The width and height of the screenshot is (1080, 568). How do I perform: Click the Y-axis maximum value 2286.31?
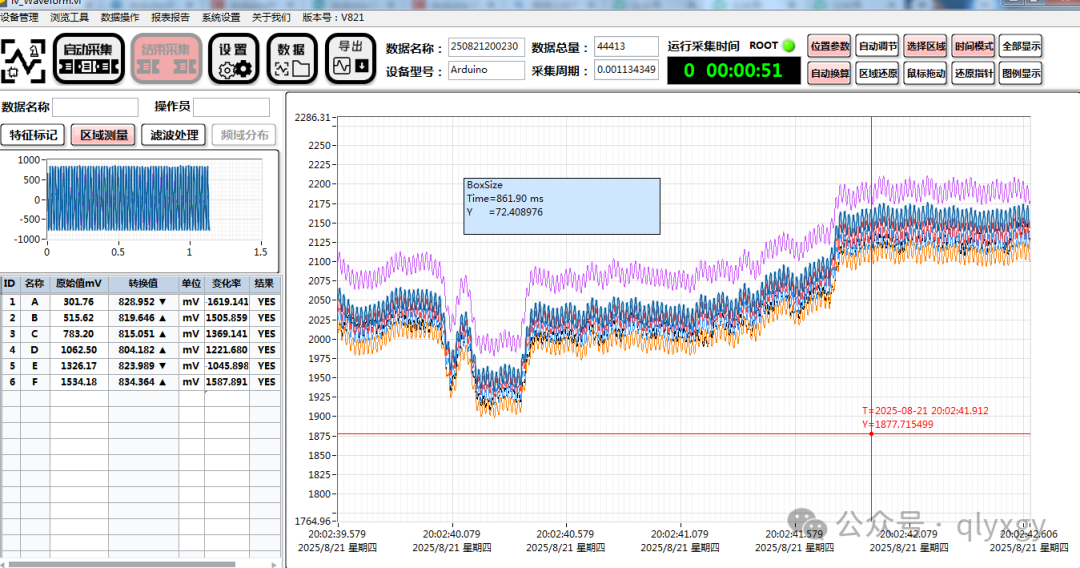pyautogui.click(x=313, y=118)
